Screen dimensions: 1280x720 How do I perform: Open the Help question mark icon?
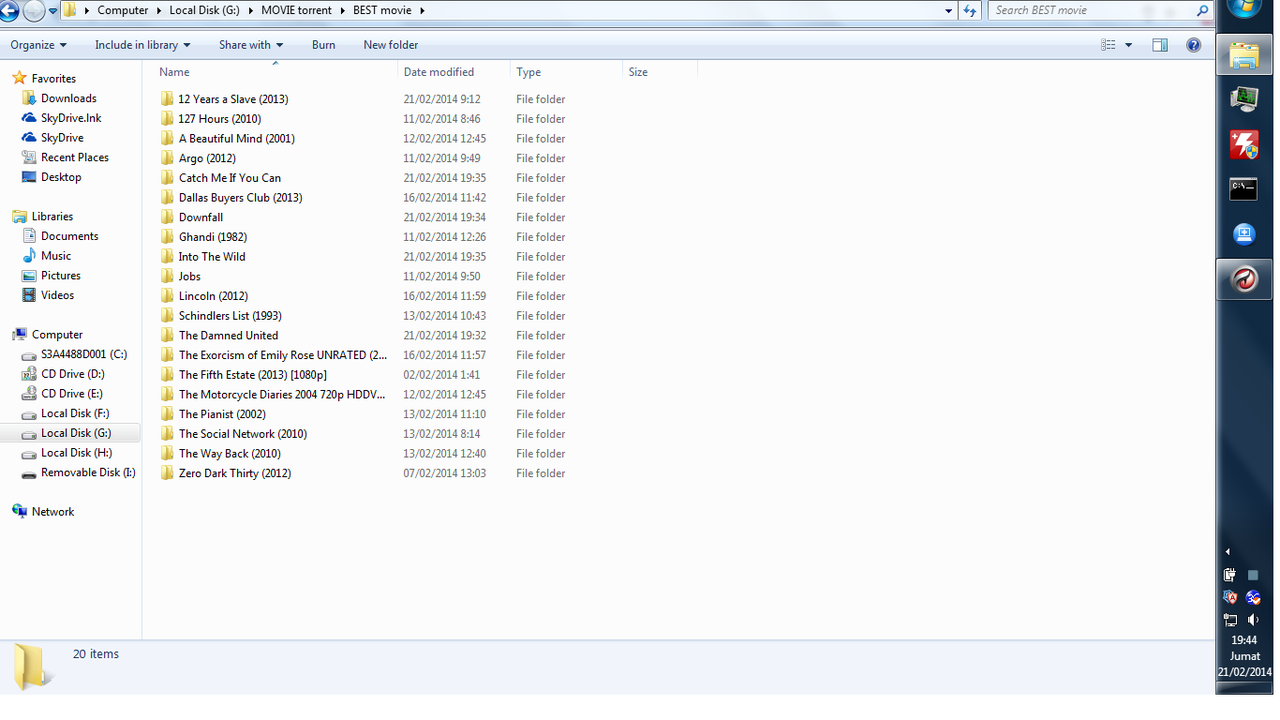[1193, 45]
